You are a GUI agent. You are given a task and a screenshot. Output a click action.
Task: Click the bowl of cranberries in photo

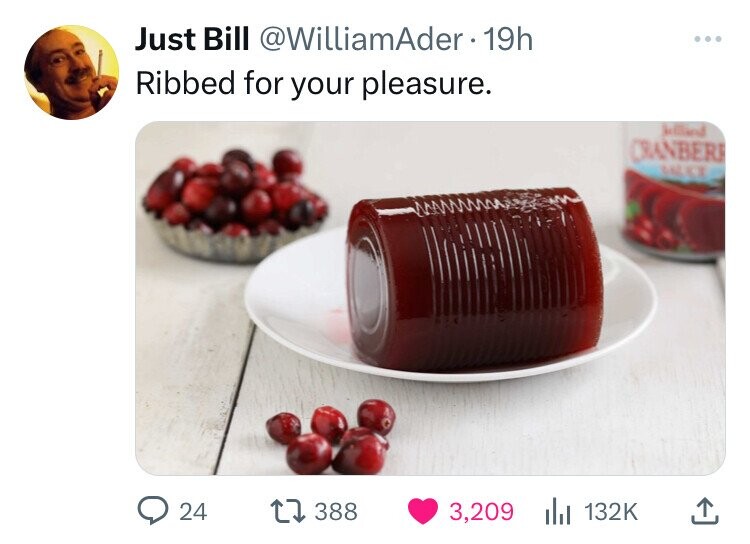[x=234, y=206]
